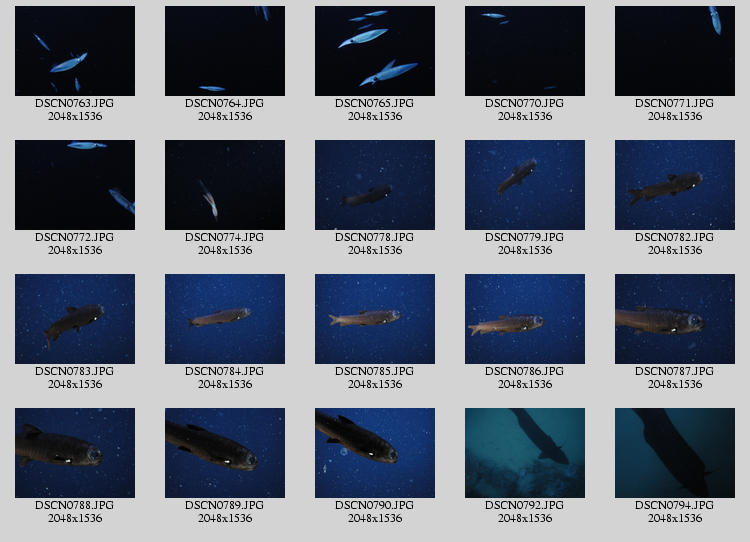Select the DSCN0789.JPG fish thumbnail
The height and width of the screenshot is (542, 750).
(x=224, y=453)
